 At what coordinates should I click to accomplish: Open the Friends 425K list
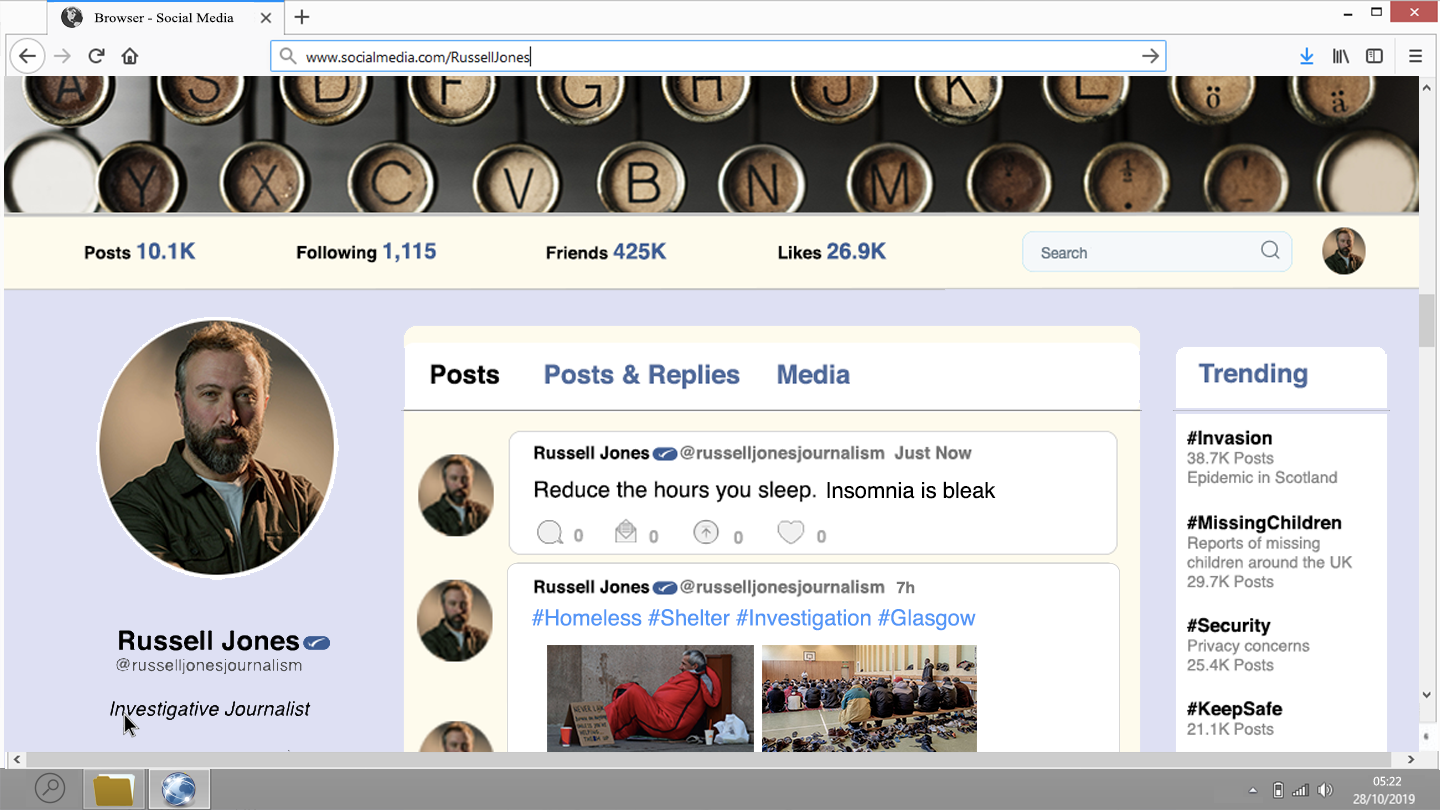(606, 252)
